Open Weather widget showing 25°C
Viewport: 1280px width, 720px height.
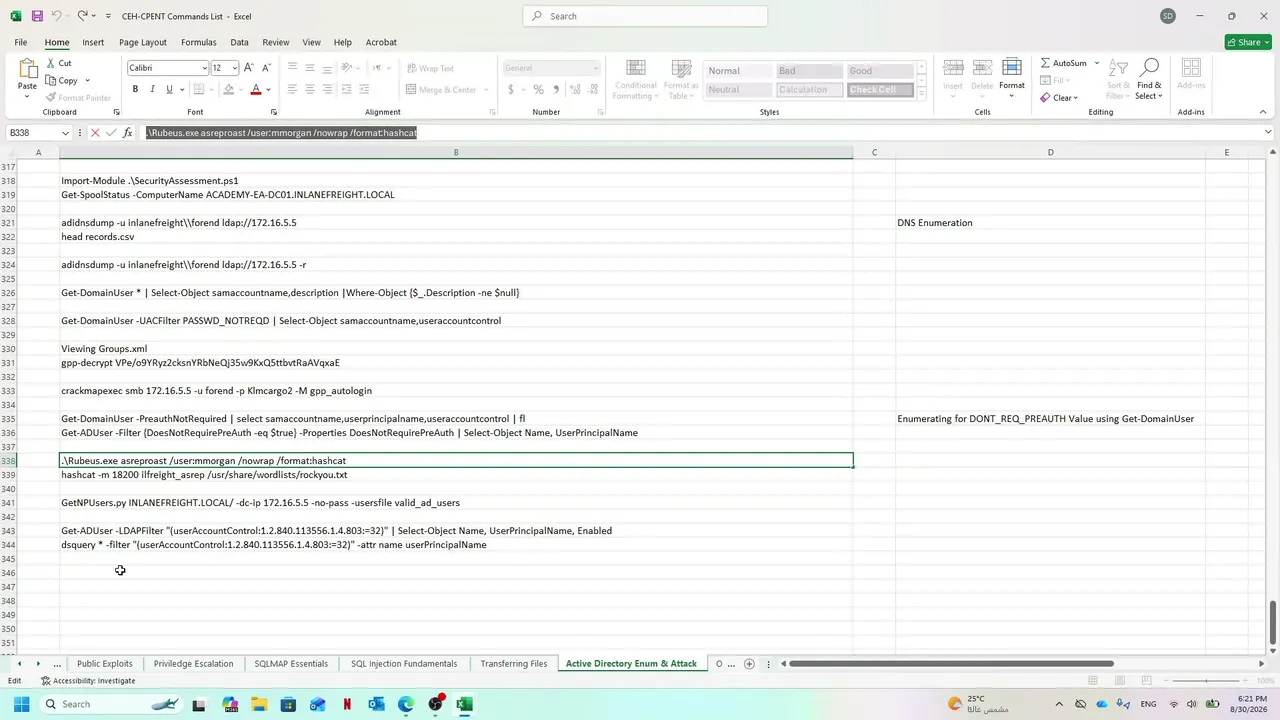[977, 704]
